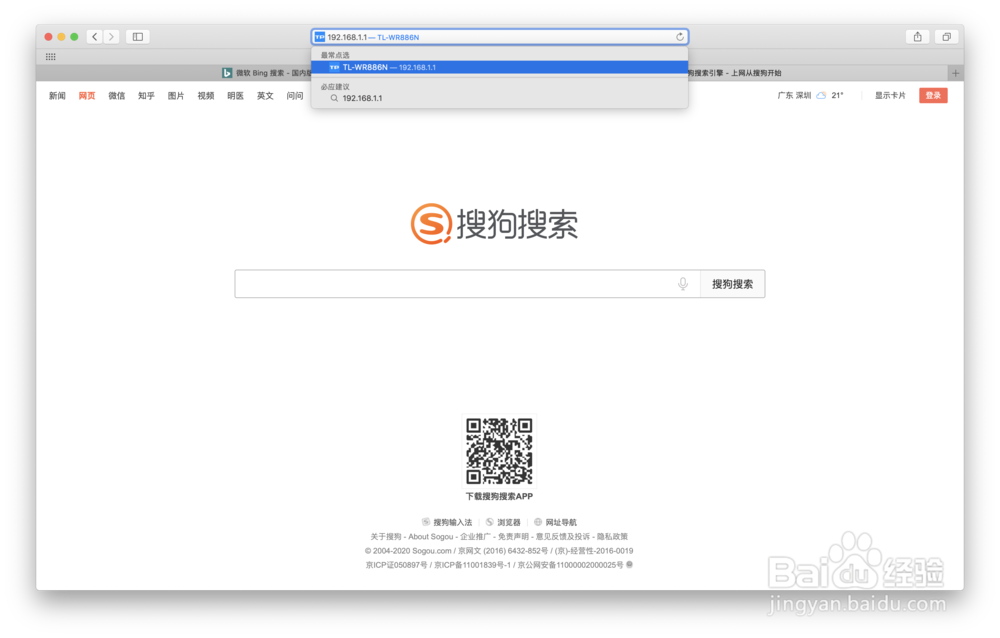Screen dimensions: 1000x638
Task: Switch to the 微软 Bing 搜索 tab
Action: [267, 73]
